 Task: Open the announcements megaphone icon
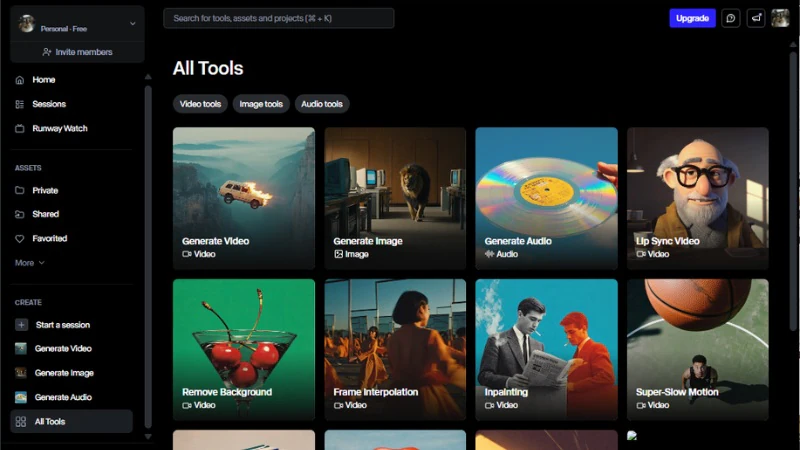756,18
